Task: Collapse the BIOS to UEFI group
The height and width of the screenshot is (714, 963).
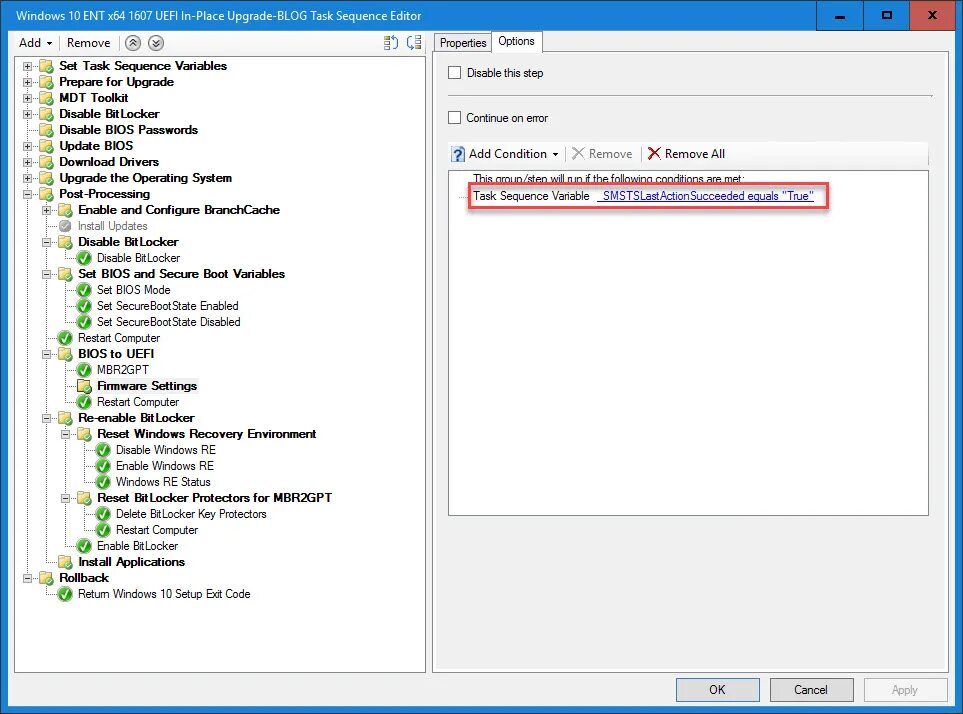Action: [x=46, y=354]
